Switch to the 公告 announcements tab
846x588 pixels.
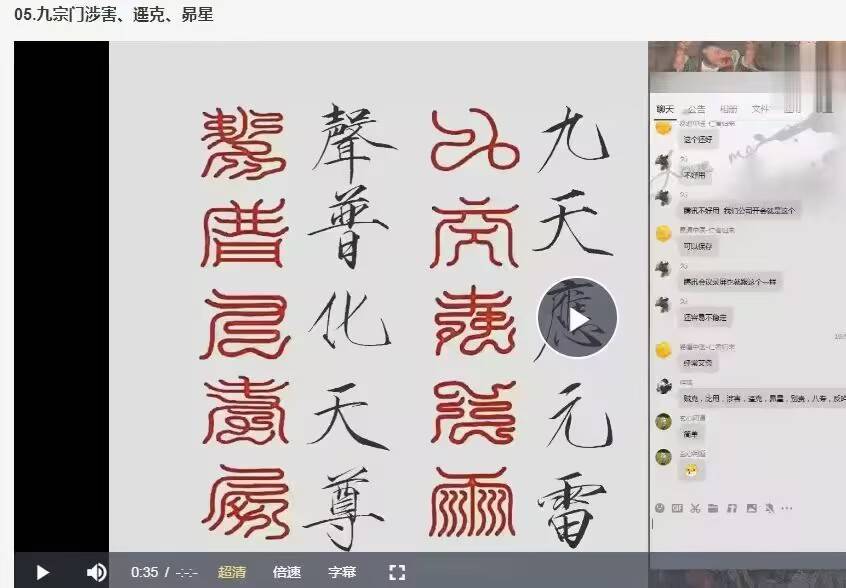[696, 109]
